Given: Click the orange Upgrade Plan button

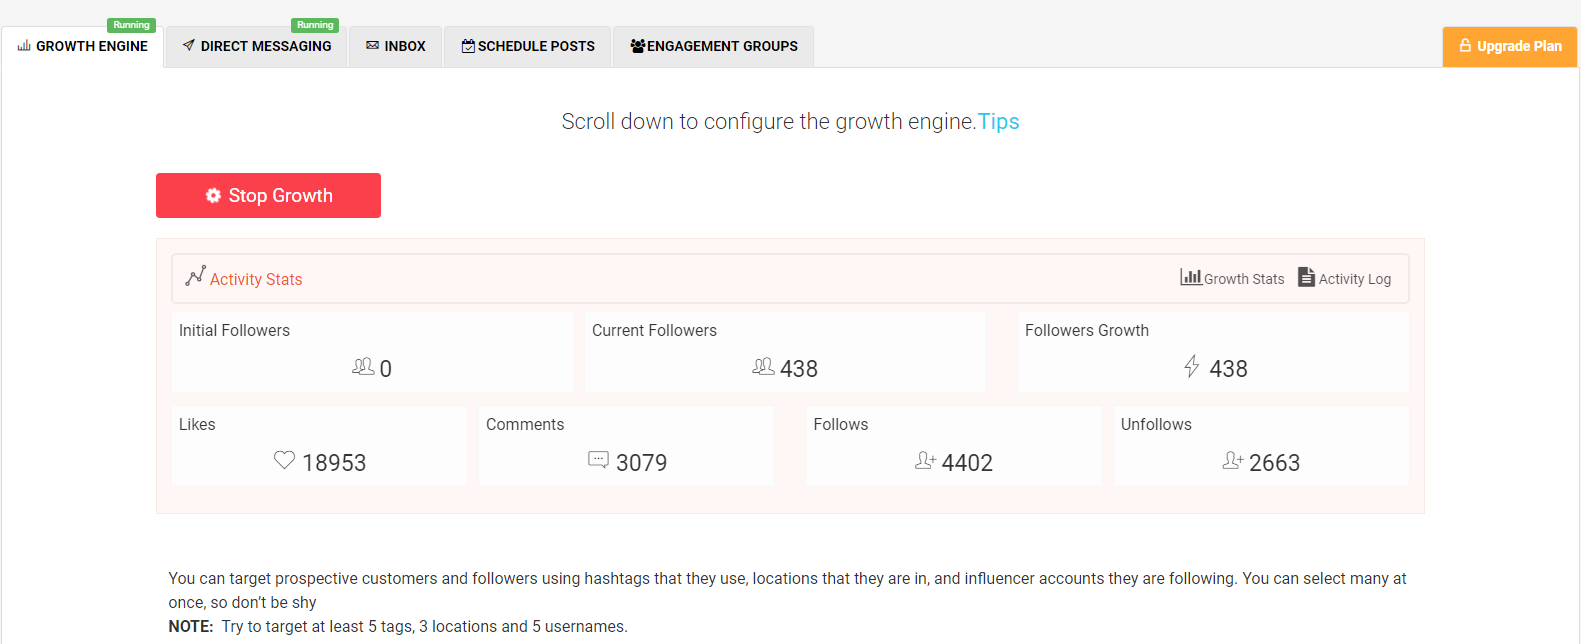Looking at the screenshot, I should 1509,46.
